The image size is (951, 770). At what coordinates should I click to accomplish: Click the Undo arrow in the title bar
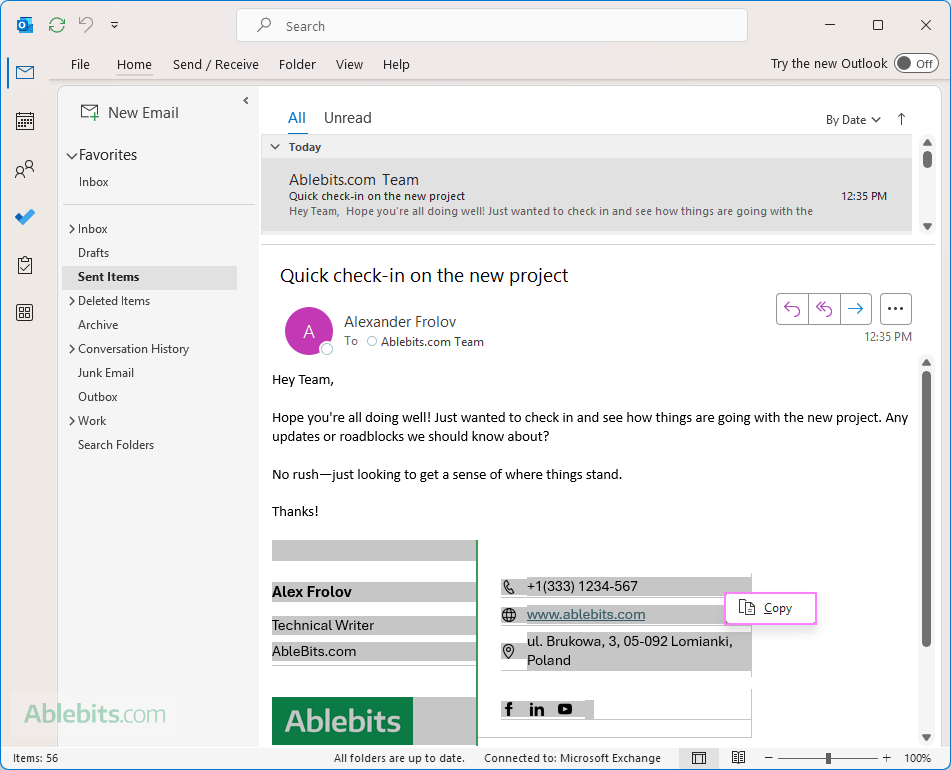(x=86, y=25)
